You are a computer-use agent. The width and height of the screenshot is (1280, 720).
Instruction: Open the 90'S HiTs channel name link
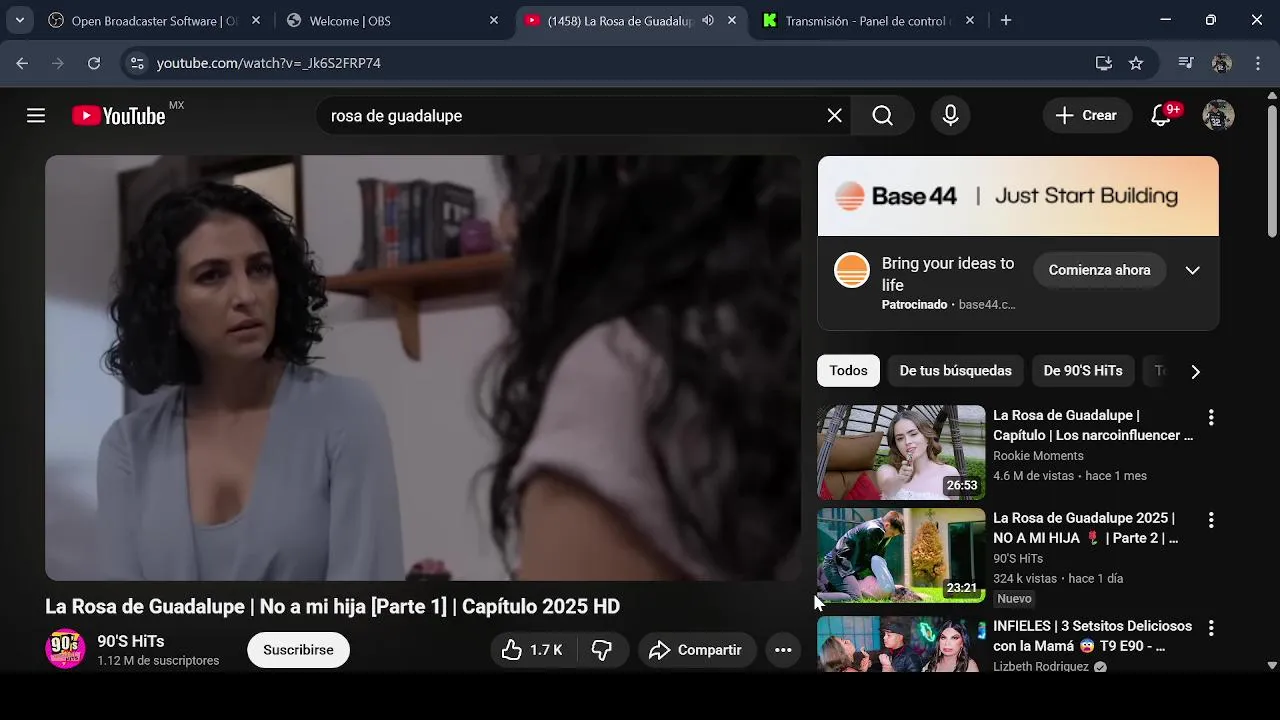131,641
